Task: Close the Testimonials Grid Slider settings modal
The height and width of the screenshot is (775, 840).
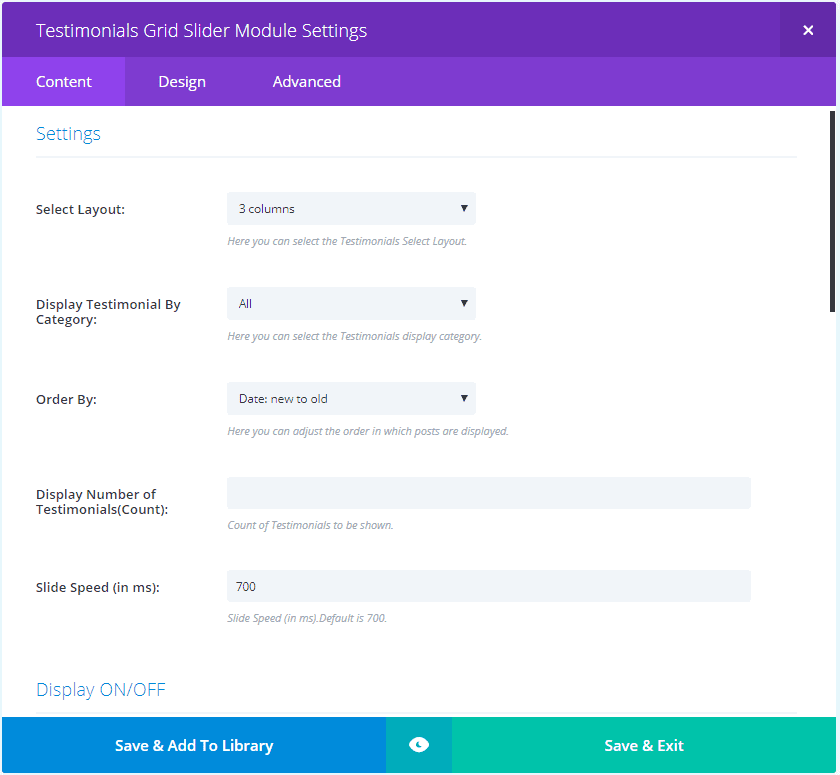Action: pos(808,30)
